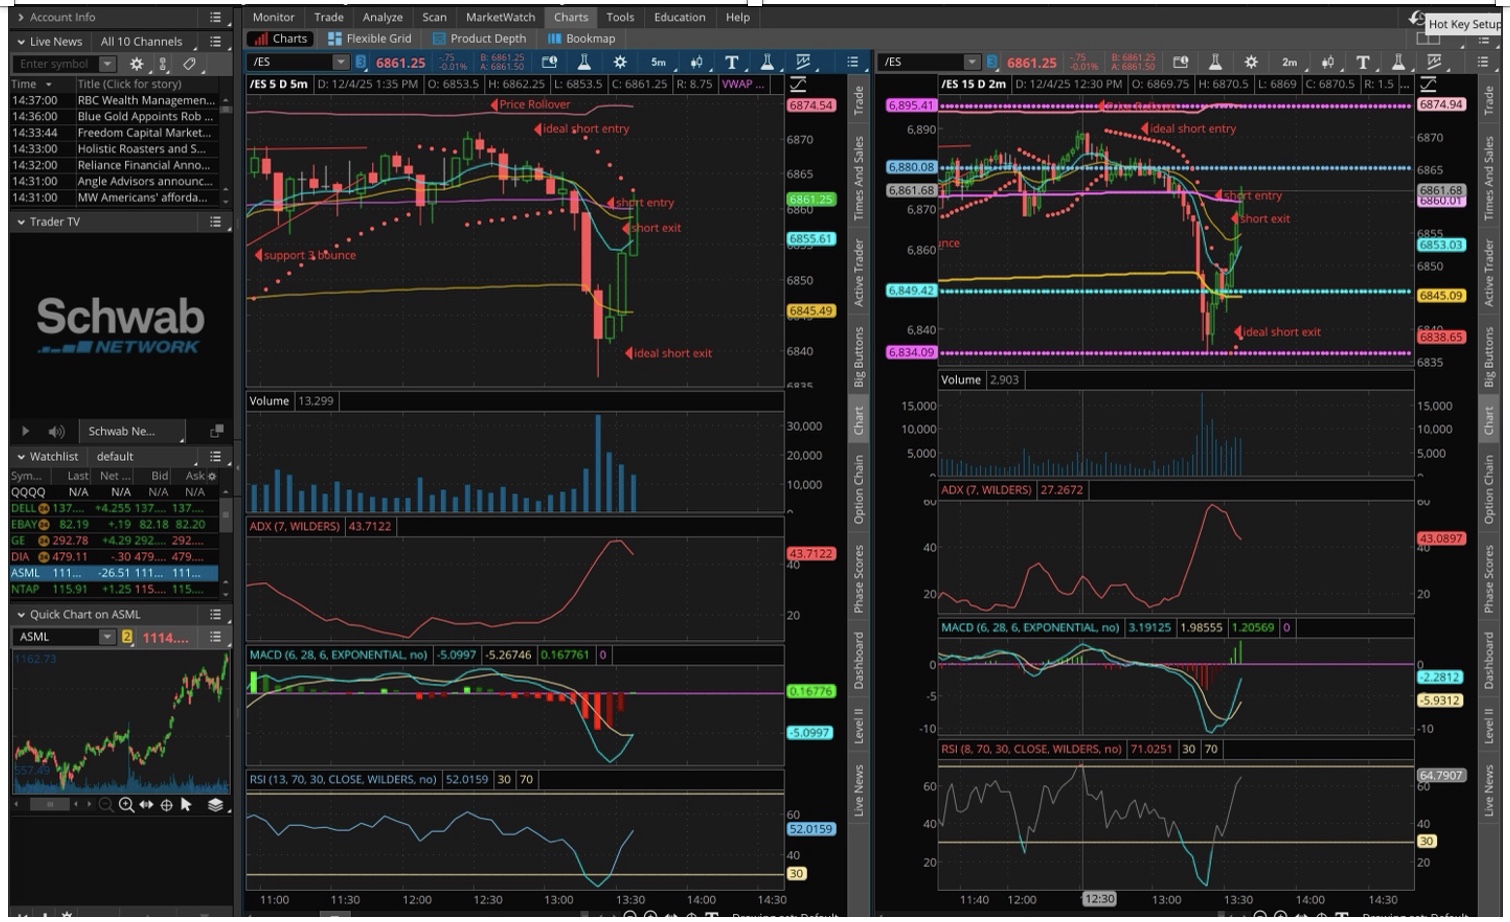Mute Trader TV with the speaker icon
Image resolution: width=1510 pixels, height=922 pixels.
[x=56, y=431]
